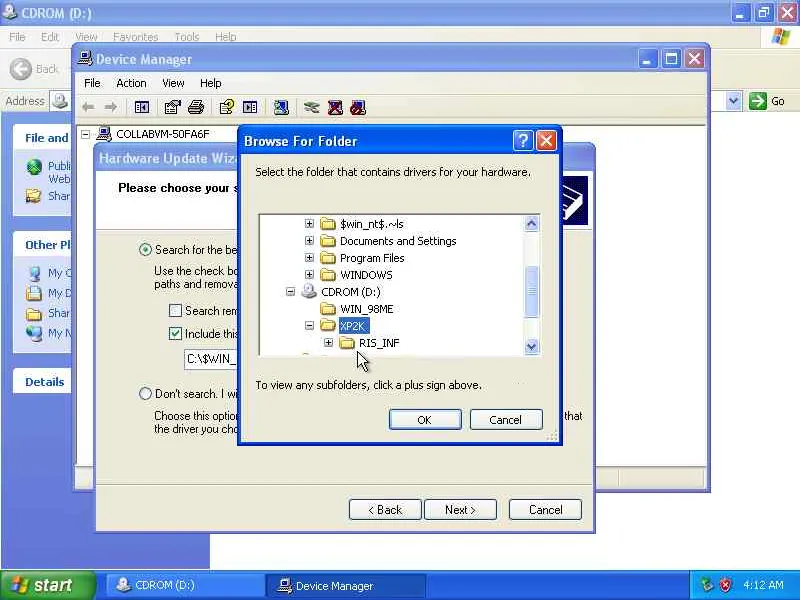Screen dimensions: 800x600
Task: Click the action pane toolbar icon
Action: [x=250, y=107]
